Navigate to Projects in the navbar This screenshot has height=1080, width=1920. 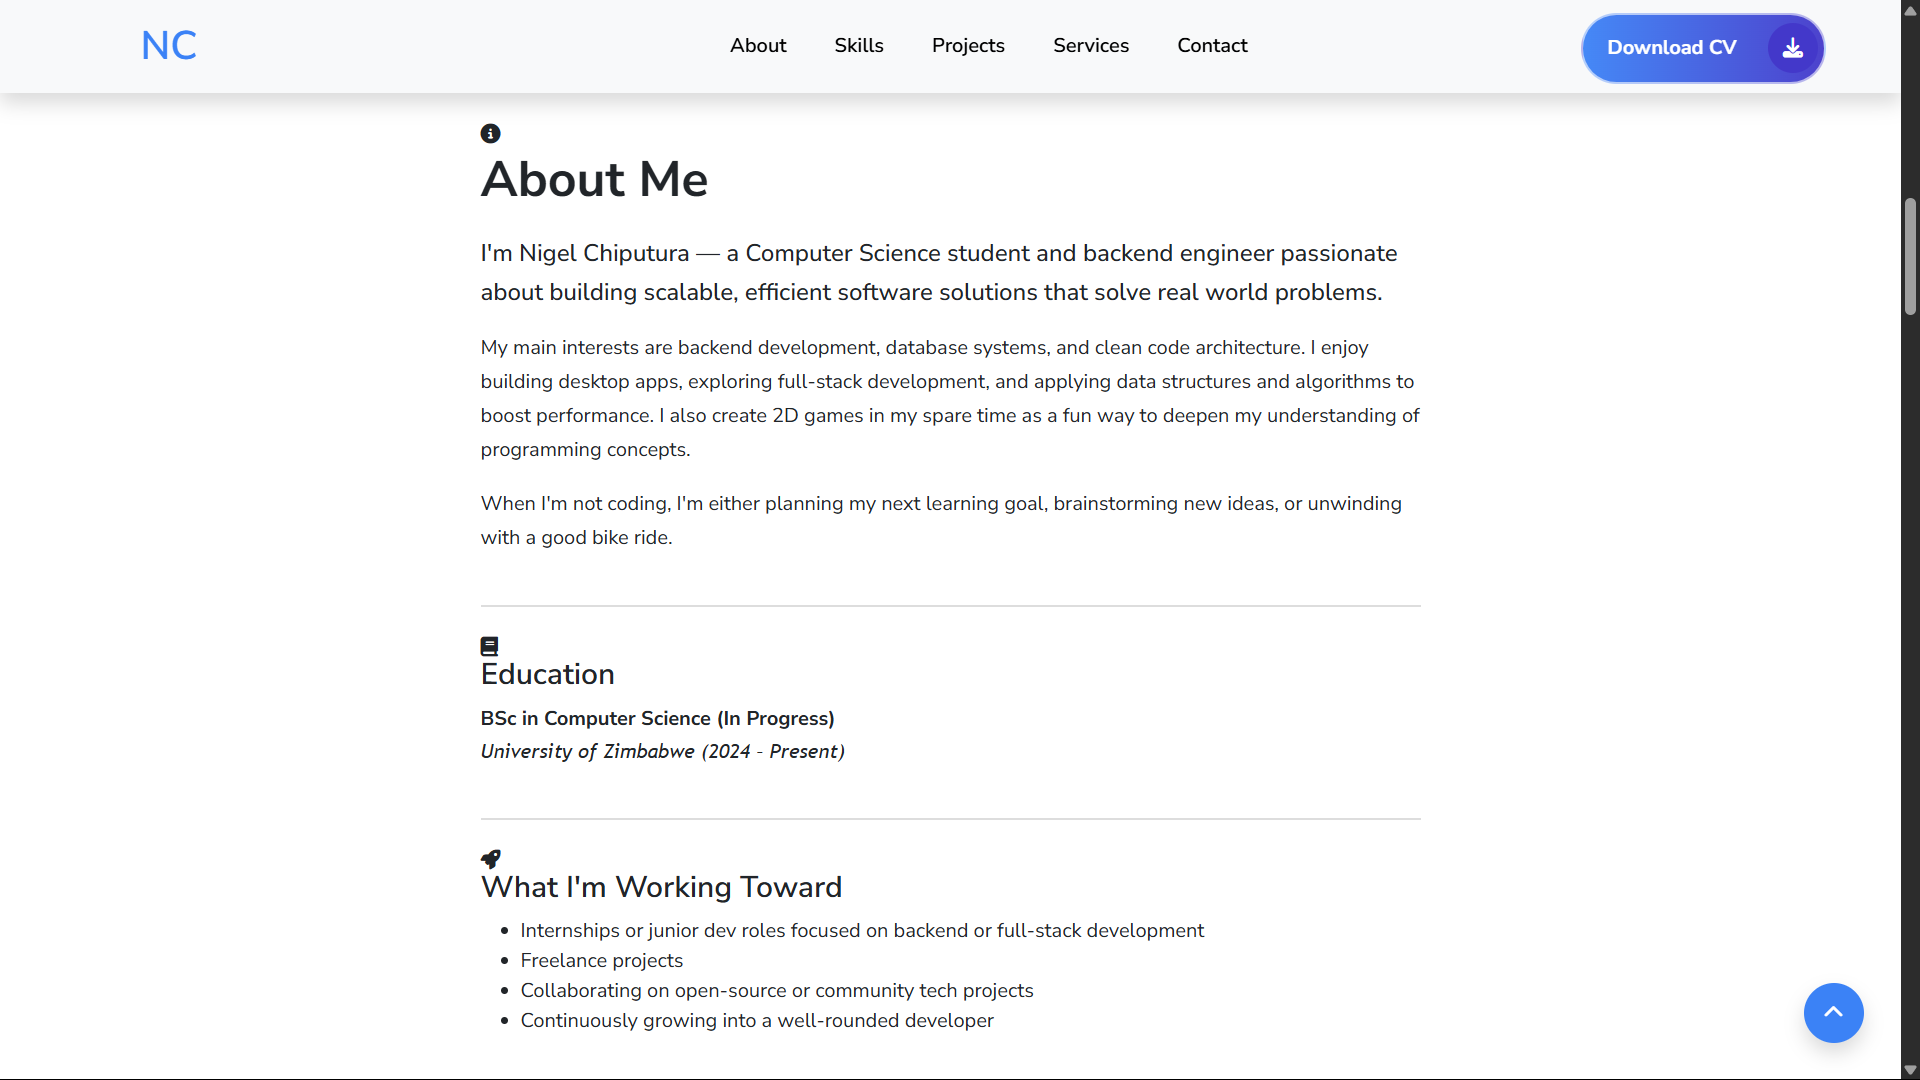(x=968, y=46)
